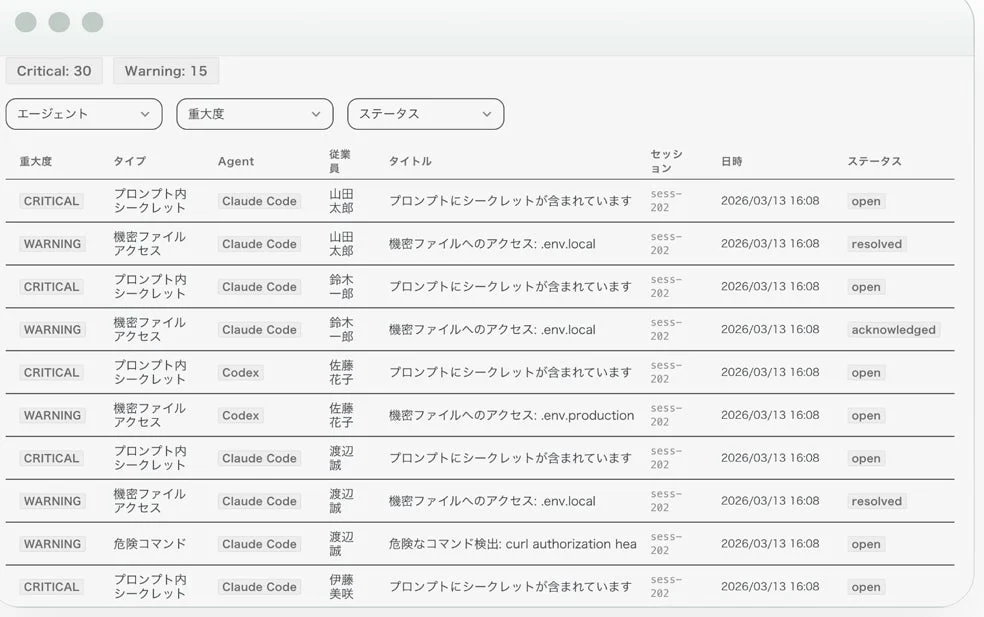This screenshot has width=984, height=617.
Task: Click the open badge on 伊藤美咲's row
Action: 864,587
